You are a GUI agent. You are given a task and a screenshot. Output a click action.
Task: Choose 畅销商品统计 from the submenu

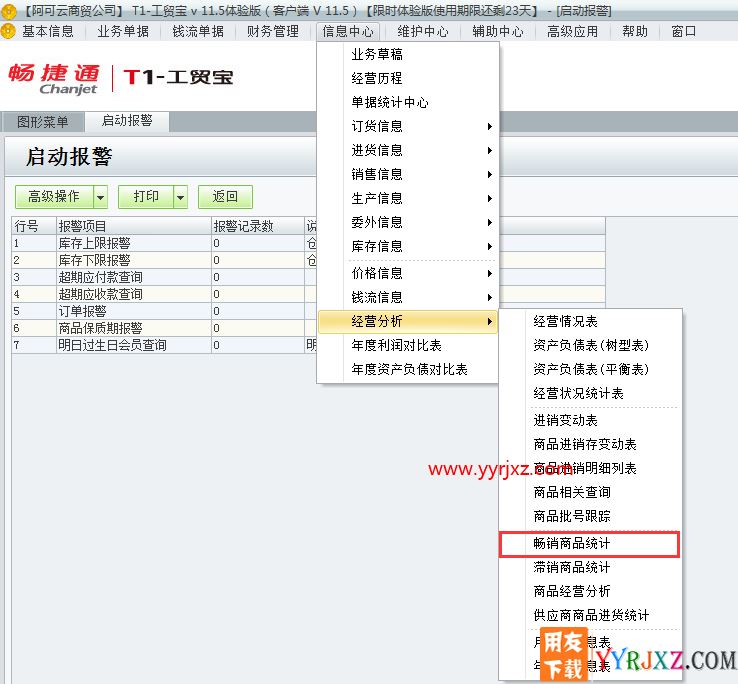[x=571, y=543]
